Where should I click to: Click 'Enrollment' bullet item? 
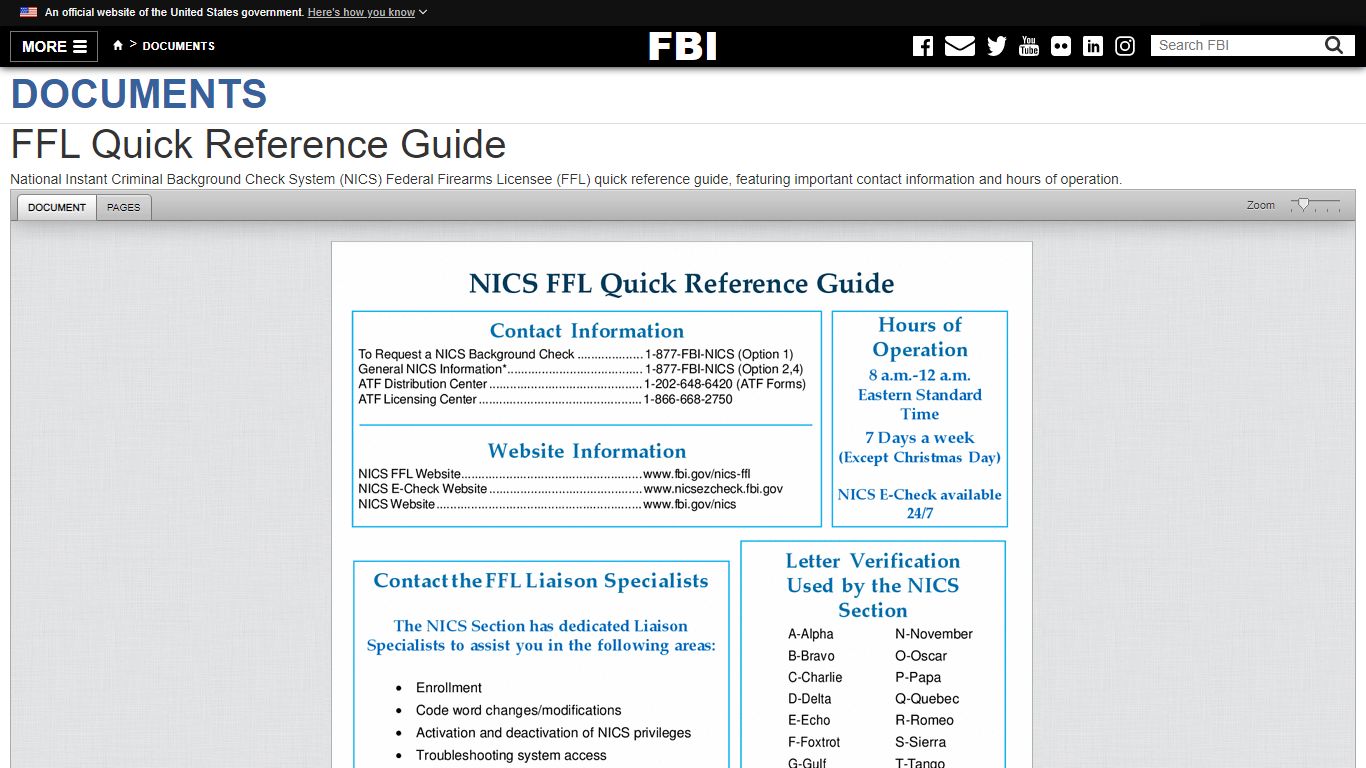pyautogui.click(x=449, y=688)
